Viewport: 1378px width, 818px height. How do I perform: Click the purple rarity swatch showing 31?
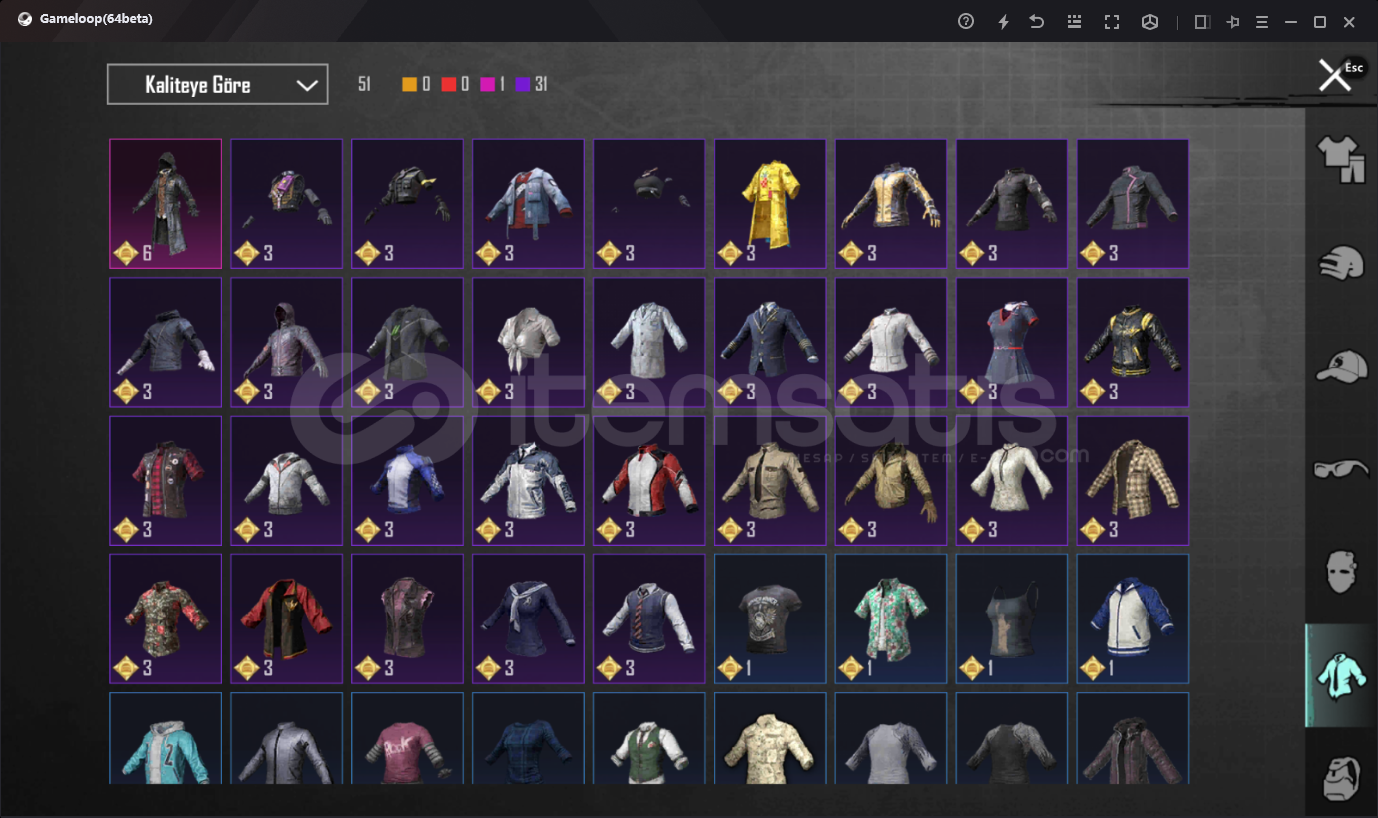click(x=532, y=85)
